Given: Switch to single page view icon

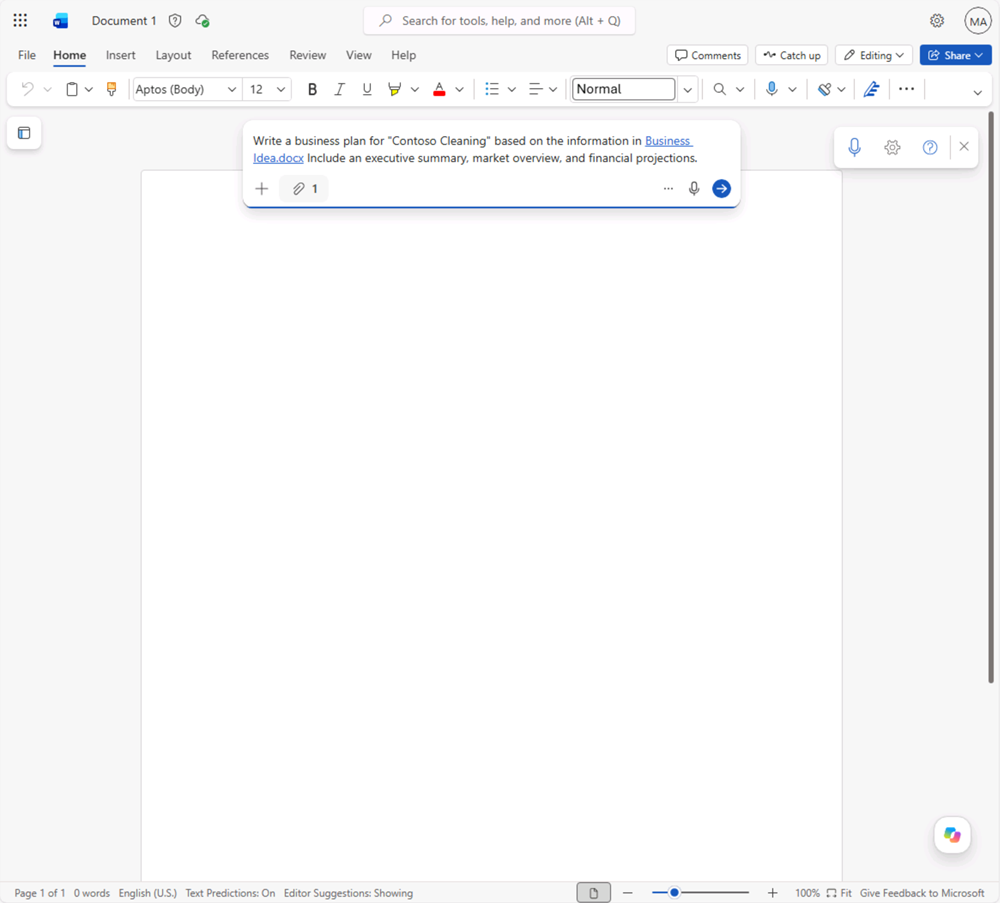Looking at the screenshot, I should 594,893.
